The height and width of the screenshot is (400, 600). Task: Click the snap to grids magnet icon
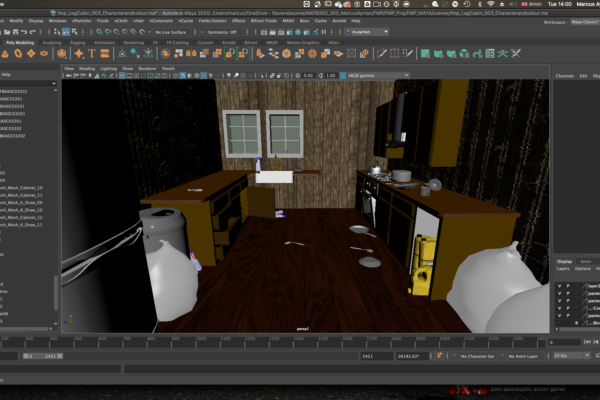[x=99, y=32]
